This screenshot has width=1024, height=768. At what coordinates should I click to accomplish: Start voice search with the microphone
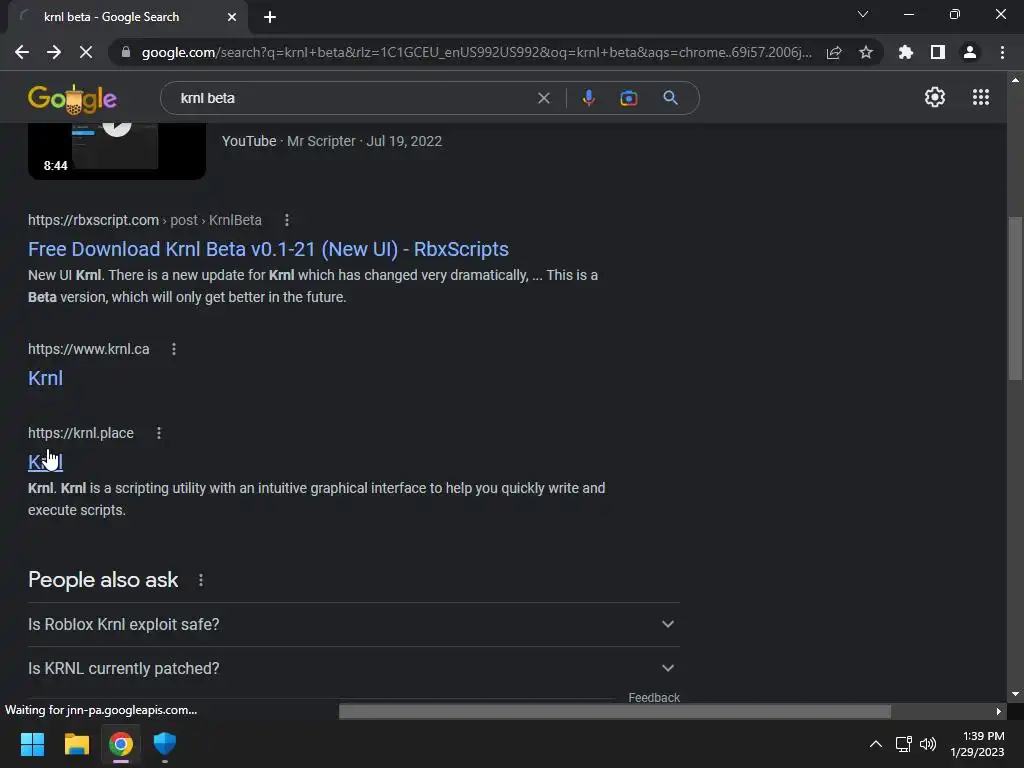588,98
